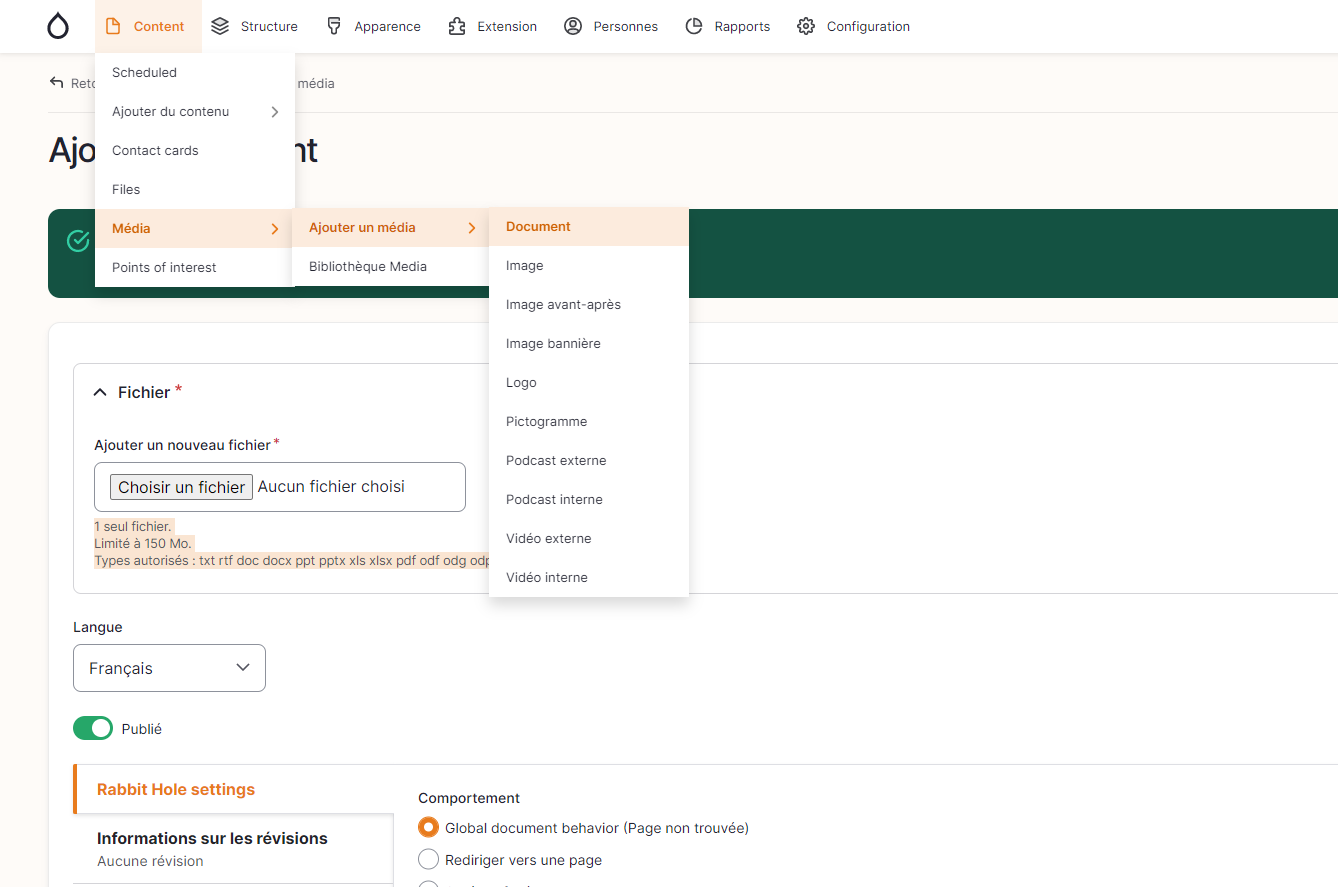Click the Rapports pie chart icon
Screen dimensions: 1338x887
(694, 27)
